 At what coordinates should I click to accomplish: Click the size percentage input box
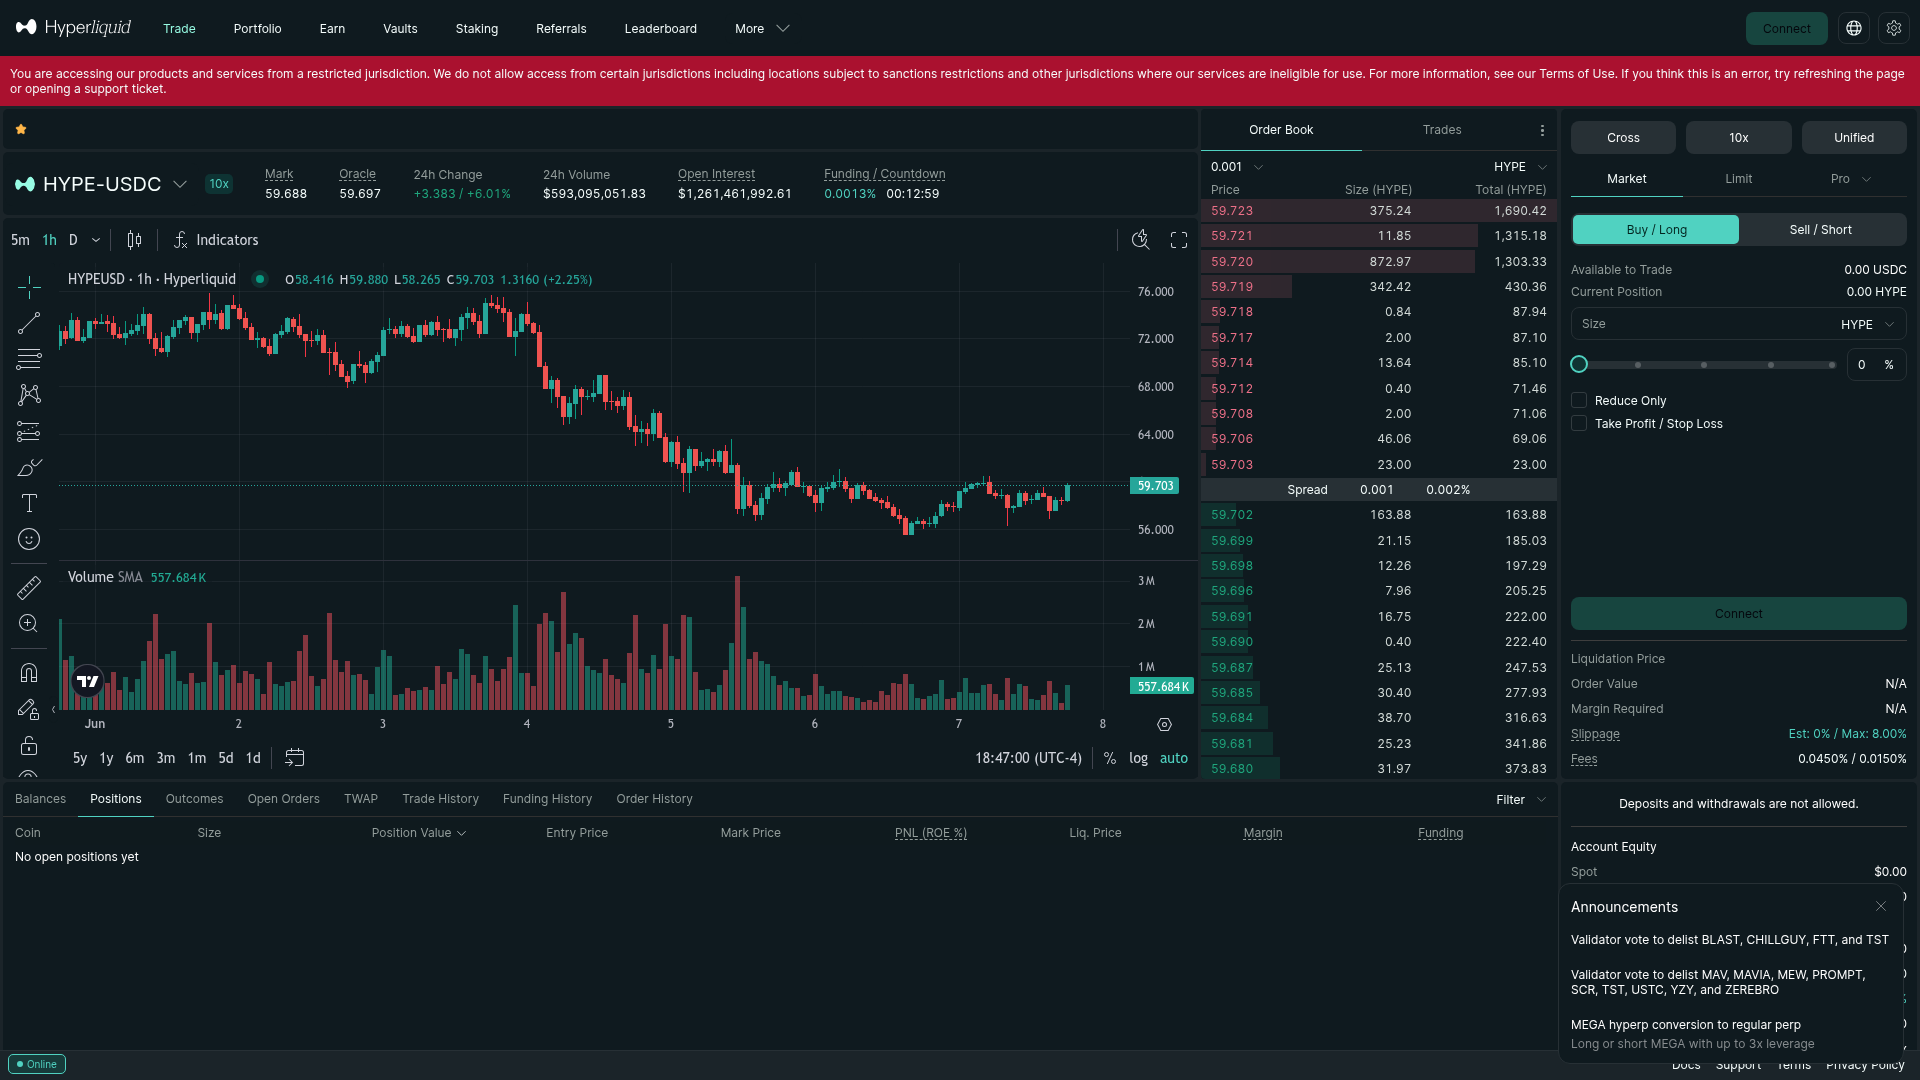(1875, 365)
